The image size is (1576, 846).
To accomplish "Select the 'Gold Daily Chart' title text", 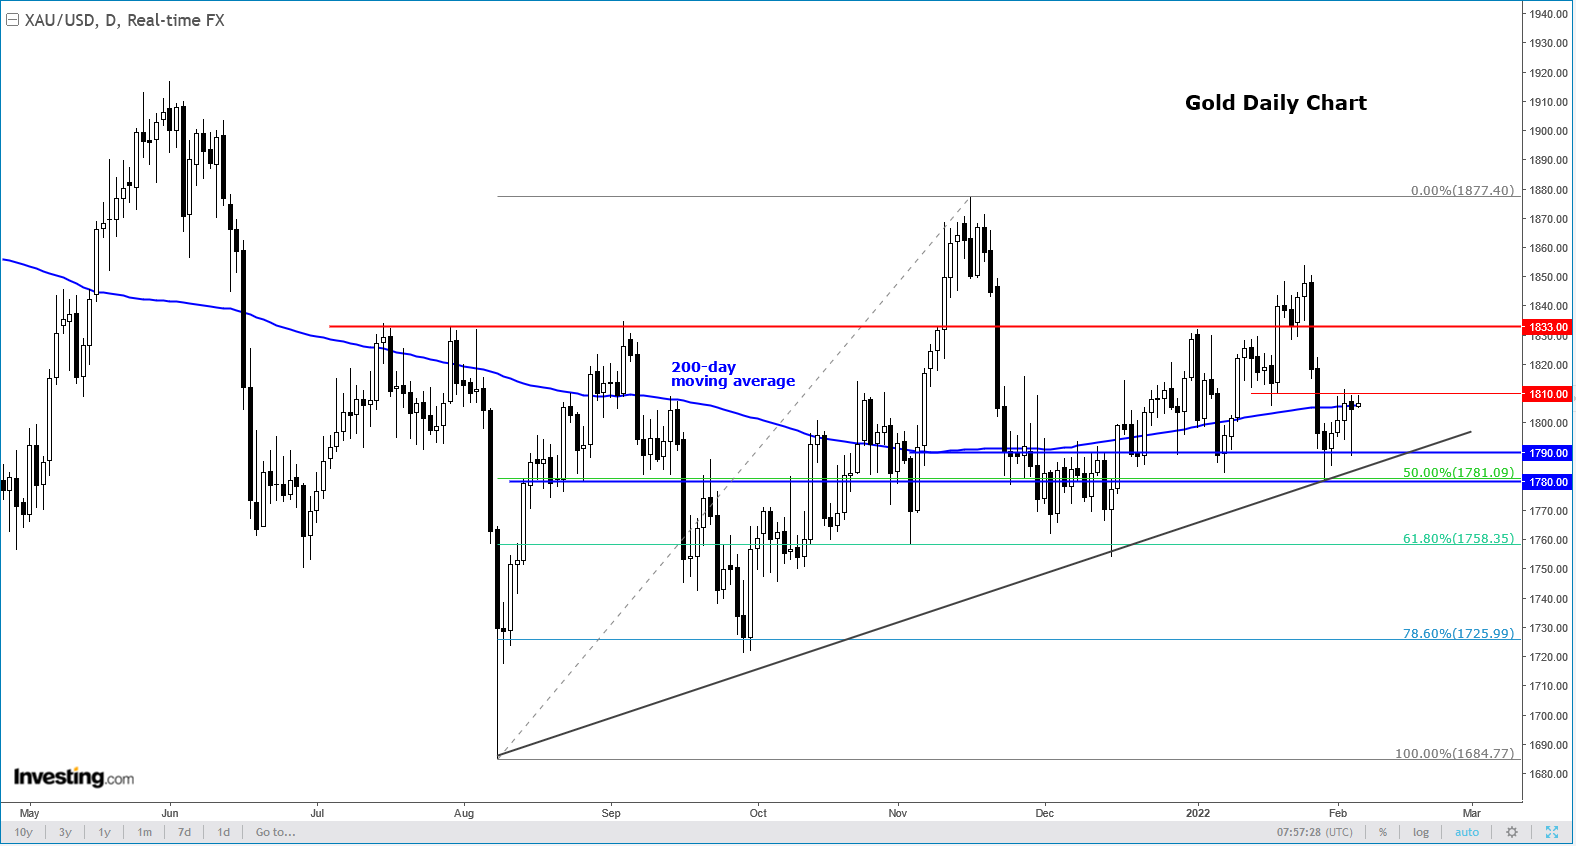I will tap(1276, 103).
